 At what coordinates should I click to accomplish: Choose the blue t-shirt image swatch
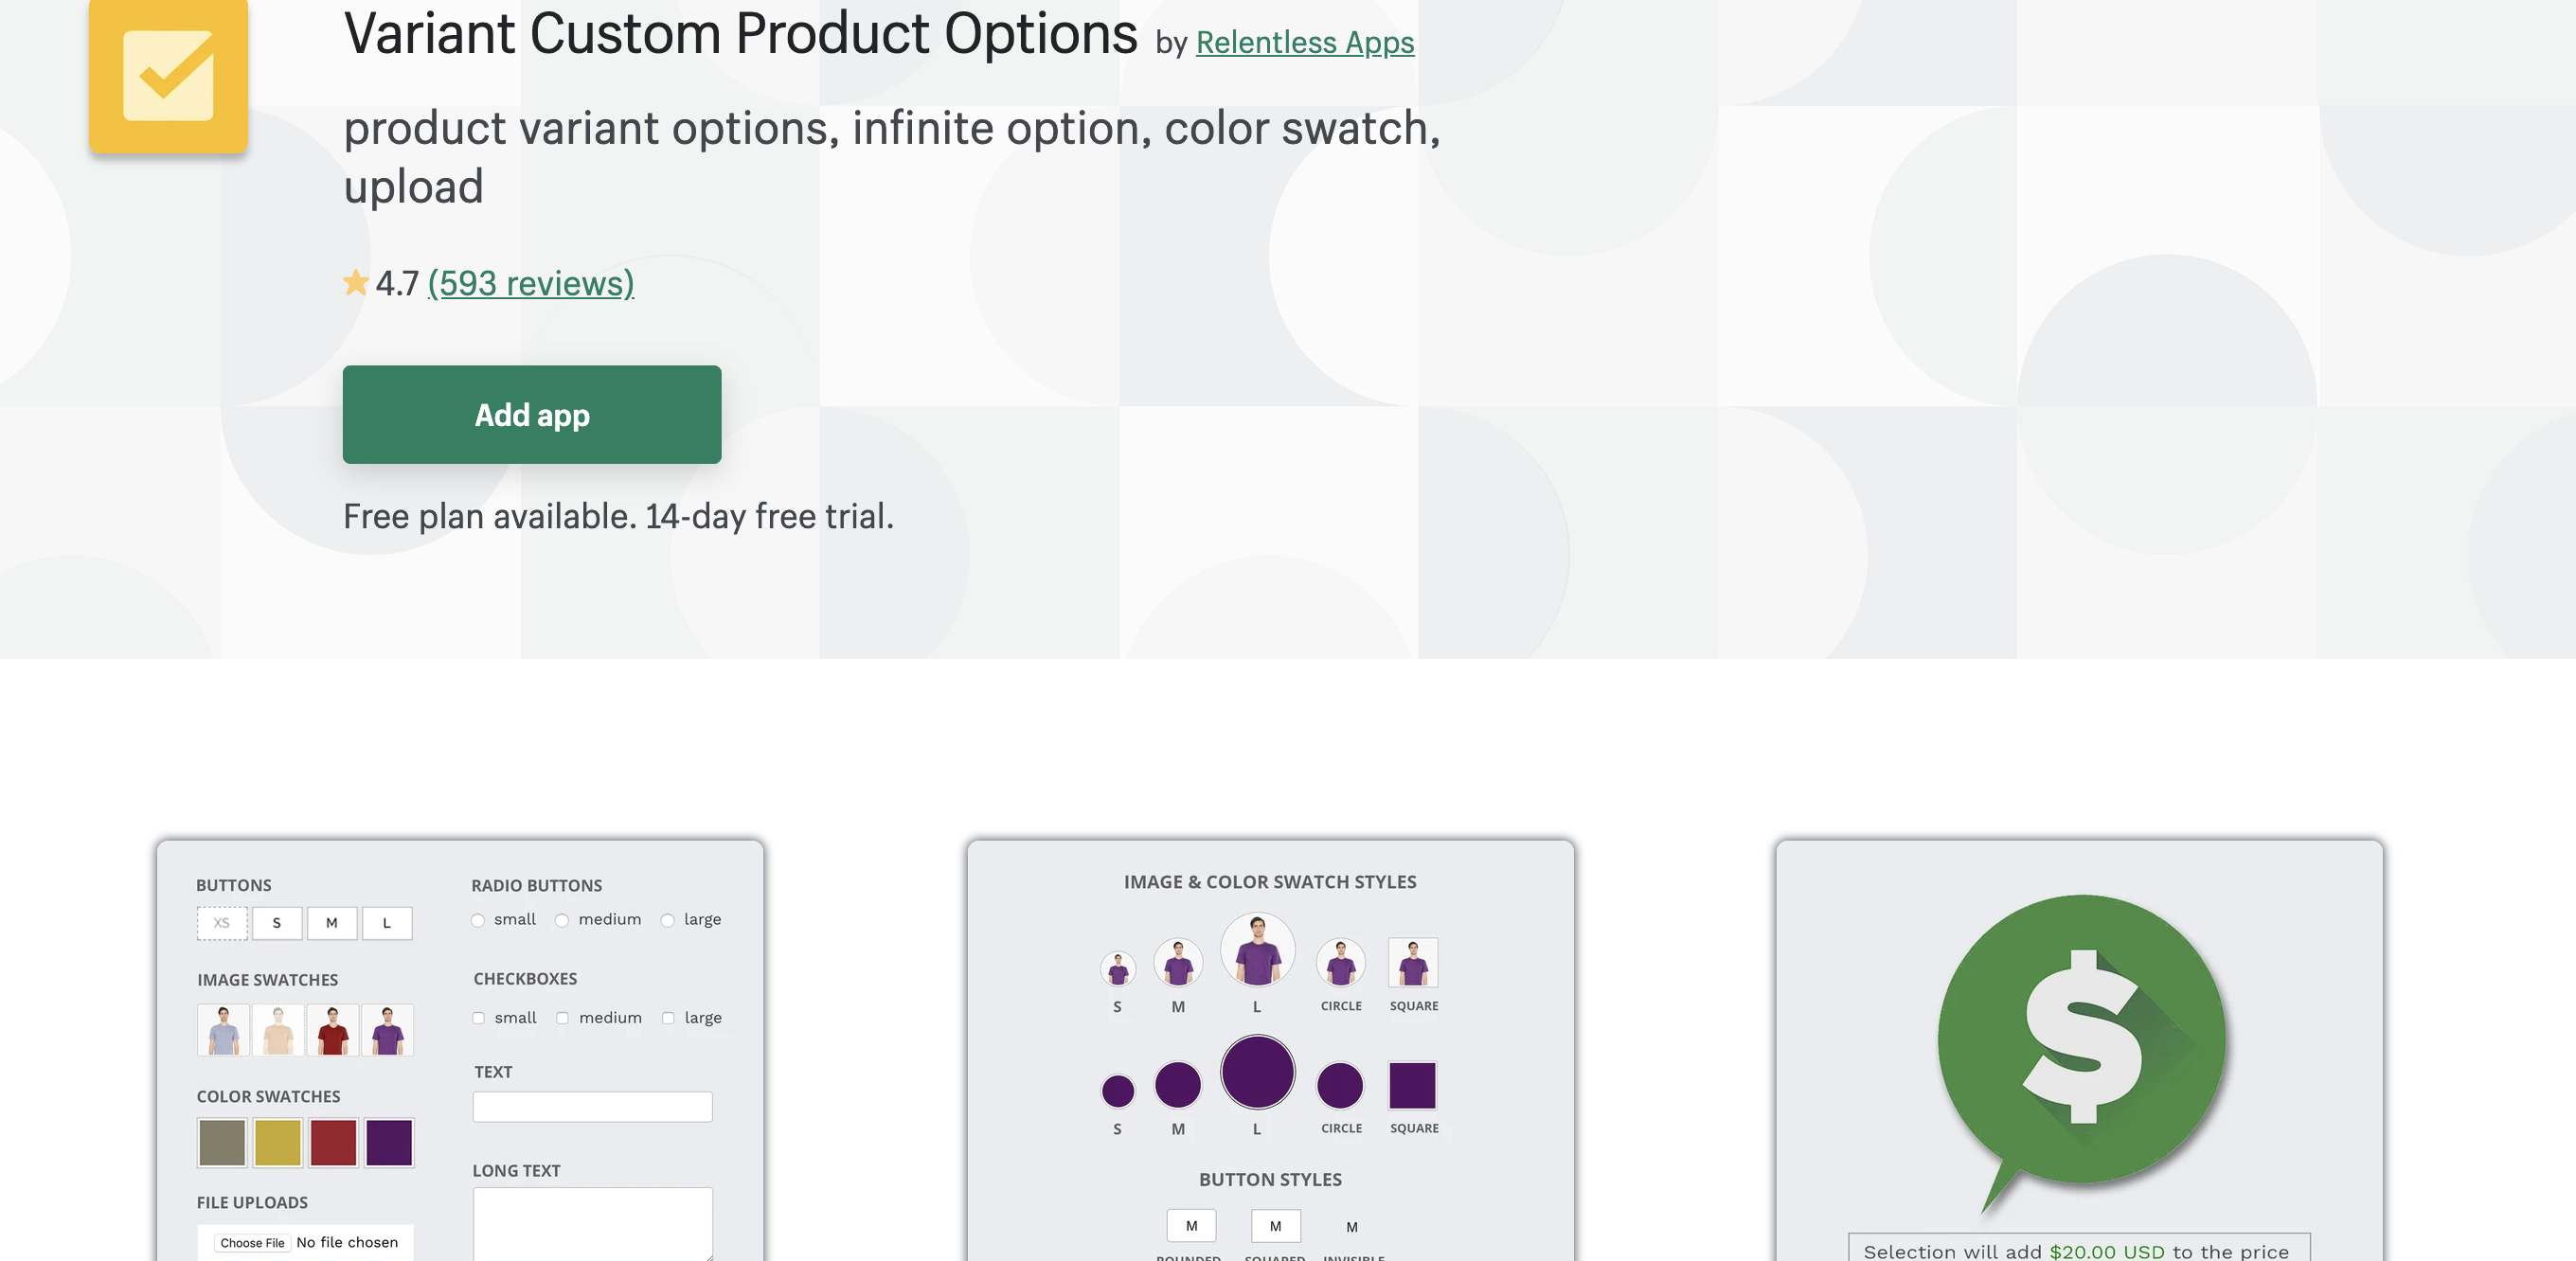coord(223,1030)
